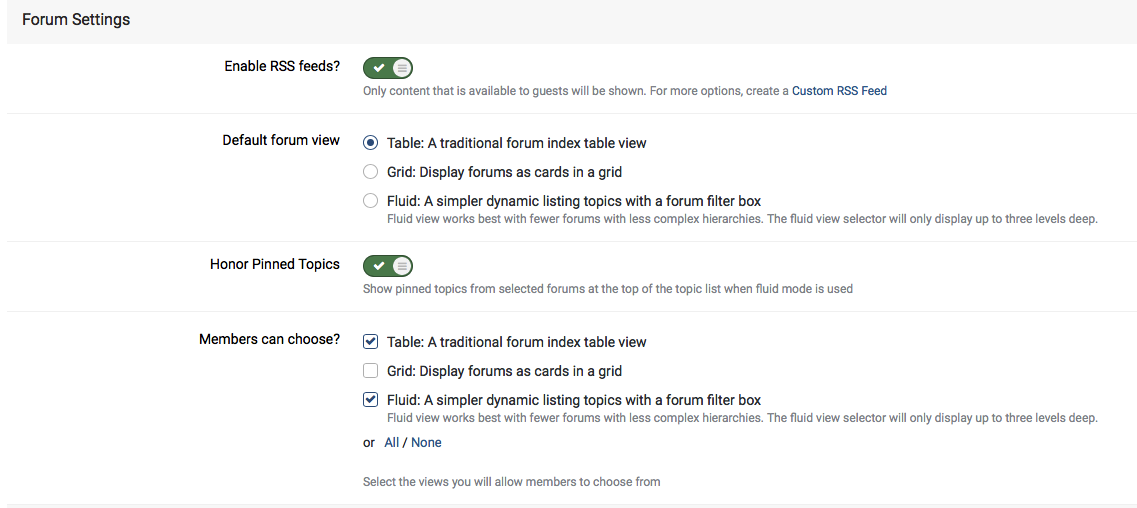The height and width of the screenshot is (508, 1137).
Task: Pick Fluid radio under Default forum view
Action: [371, 201]
